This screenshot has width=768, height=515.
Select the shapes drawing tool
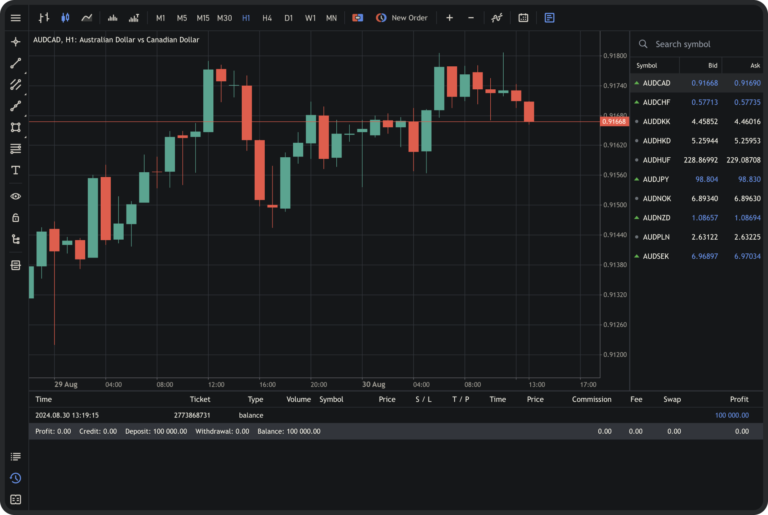pos(16,127)
